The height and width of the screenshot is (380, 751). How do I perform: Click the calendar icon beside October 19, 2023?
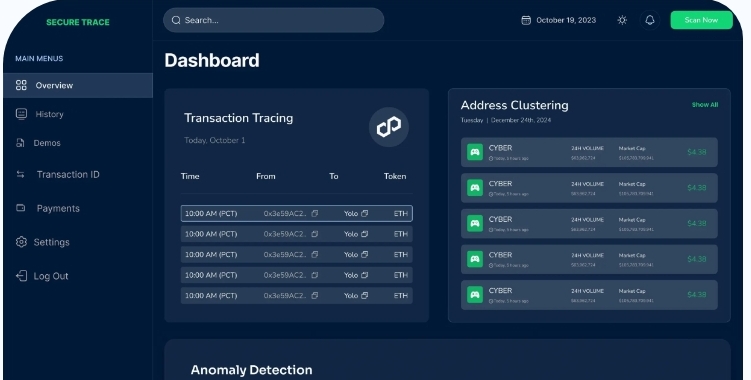[x=526, y=20]
